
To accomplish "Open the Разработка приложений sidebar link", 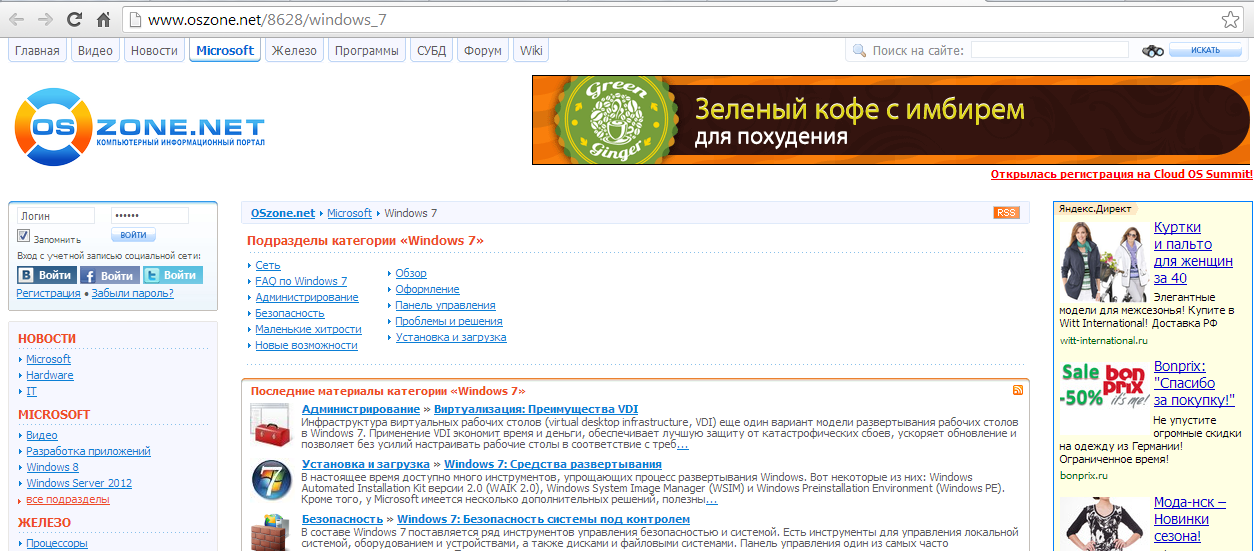I will click(88, 451).
